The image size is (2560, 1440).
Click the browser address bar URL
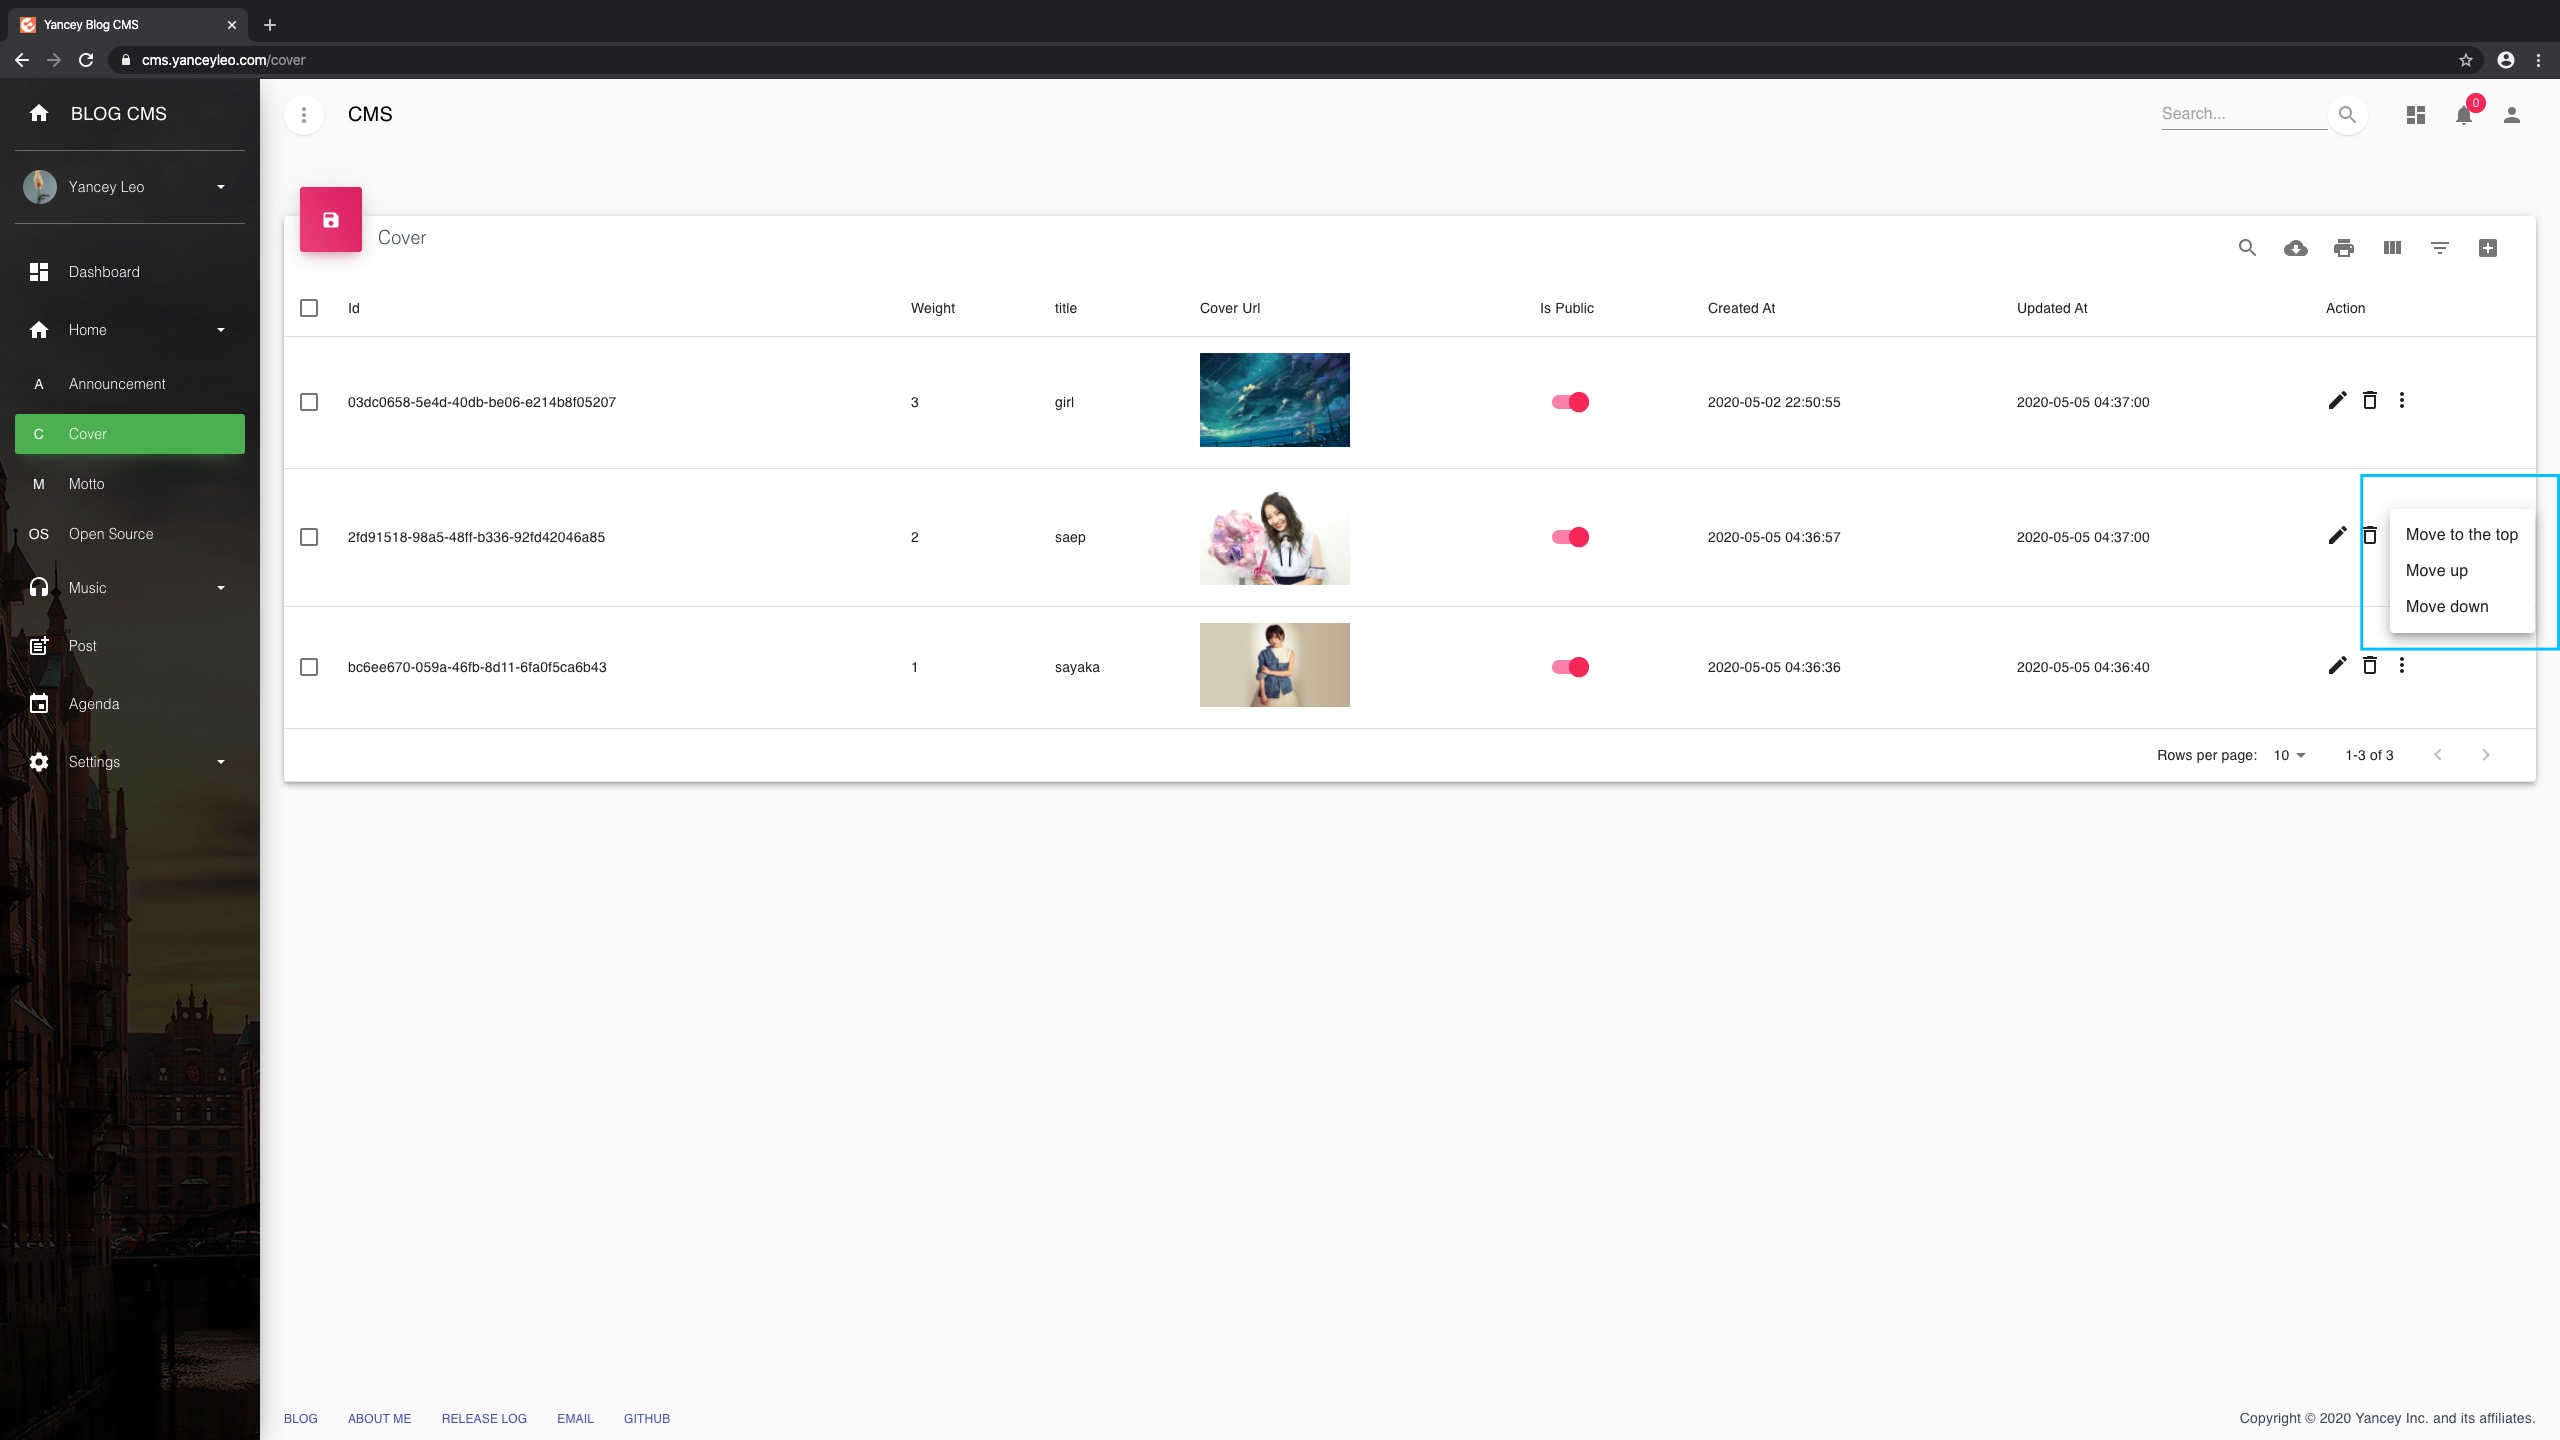[x=223, y=60]
